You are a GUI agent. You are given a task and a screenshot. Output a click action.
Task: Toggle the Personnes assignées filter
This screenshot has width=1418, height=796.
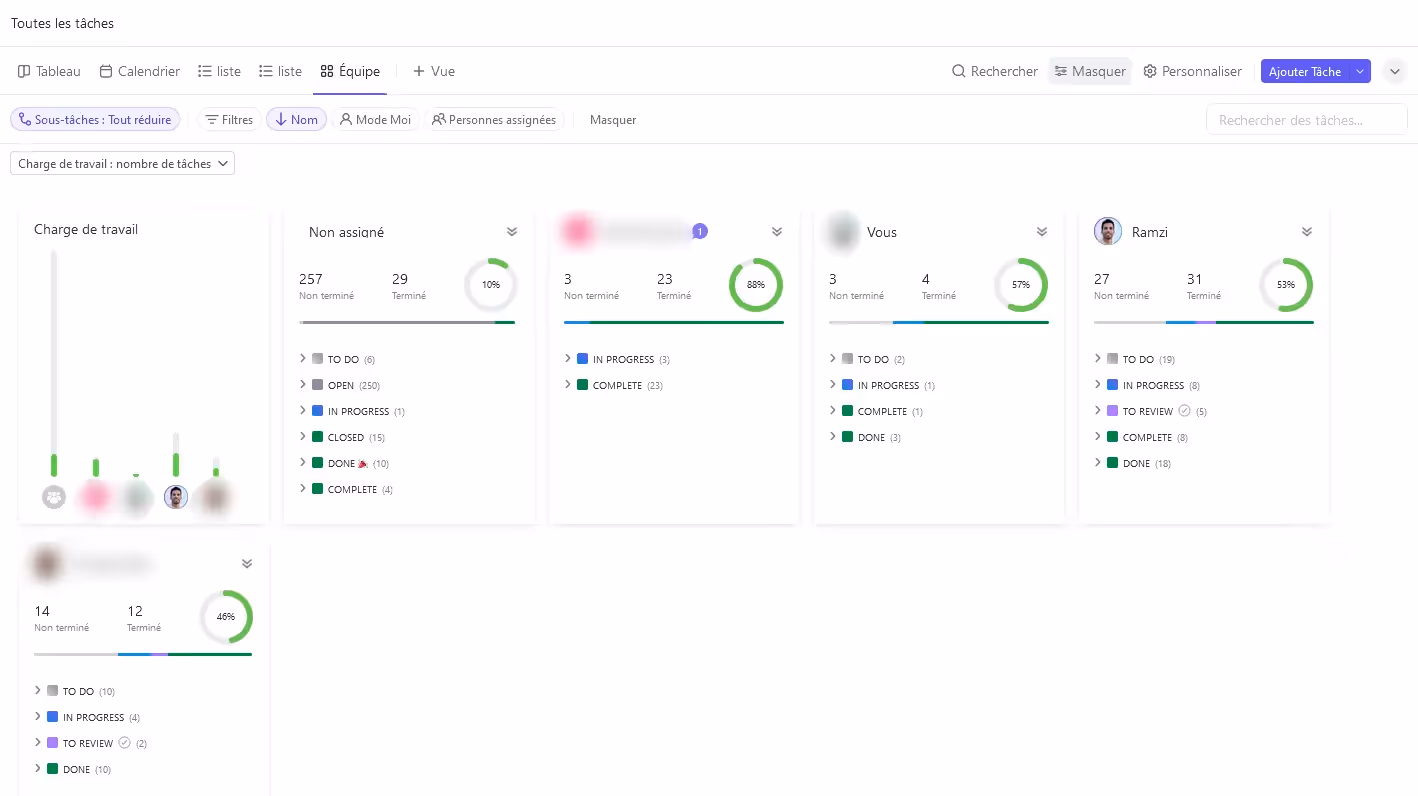[x=494, y=120]
